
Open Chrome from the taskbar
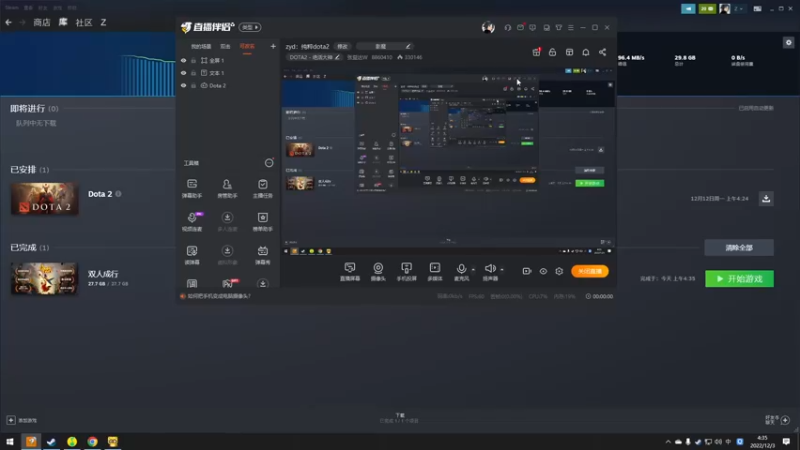coord(92,442)
